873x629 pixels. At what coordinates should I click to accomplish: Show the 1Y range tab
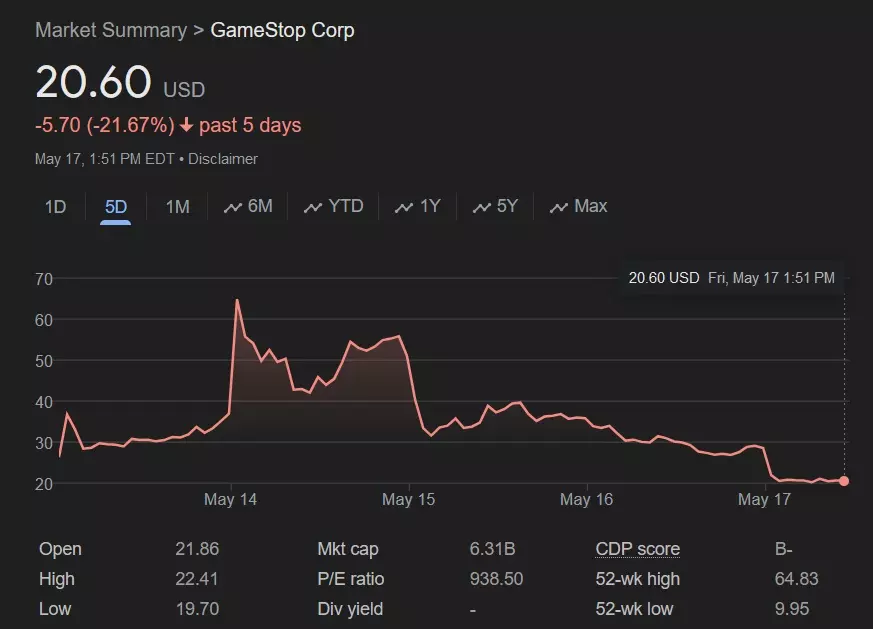[x=418, y=207]
